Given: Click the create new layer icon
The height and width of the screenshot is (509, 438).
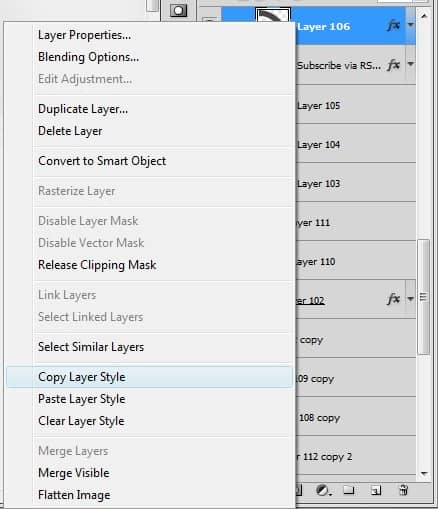Looking at the screenshot, I should tap(376, 490).
